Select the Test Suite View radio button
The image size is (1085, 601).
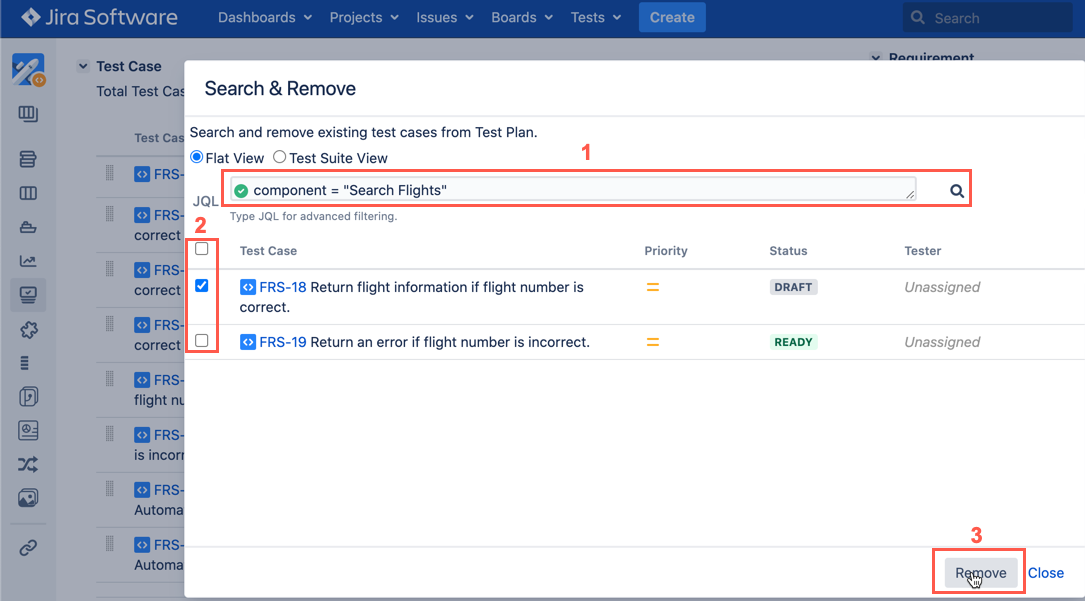[280, 157]
